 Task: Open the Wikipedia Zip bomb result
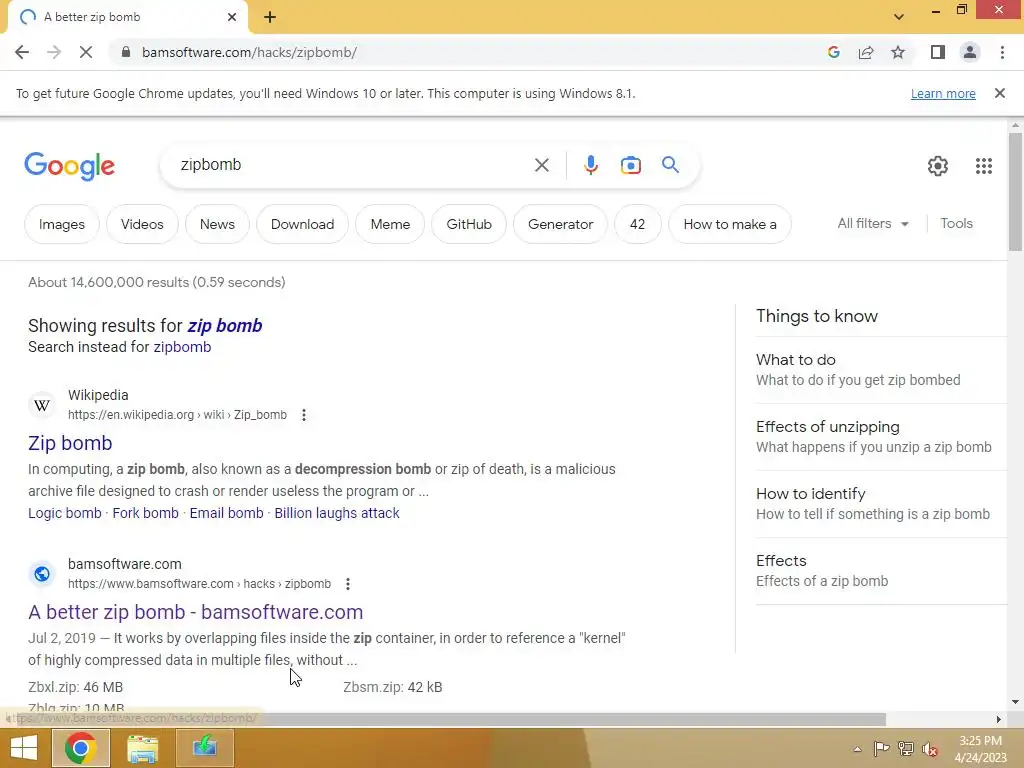tap(70, 443)
